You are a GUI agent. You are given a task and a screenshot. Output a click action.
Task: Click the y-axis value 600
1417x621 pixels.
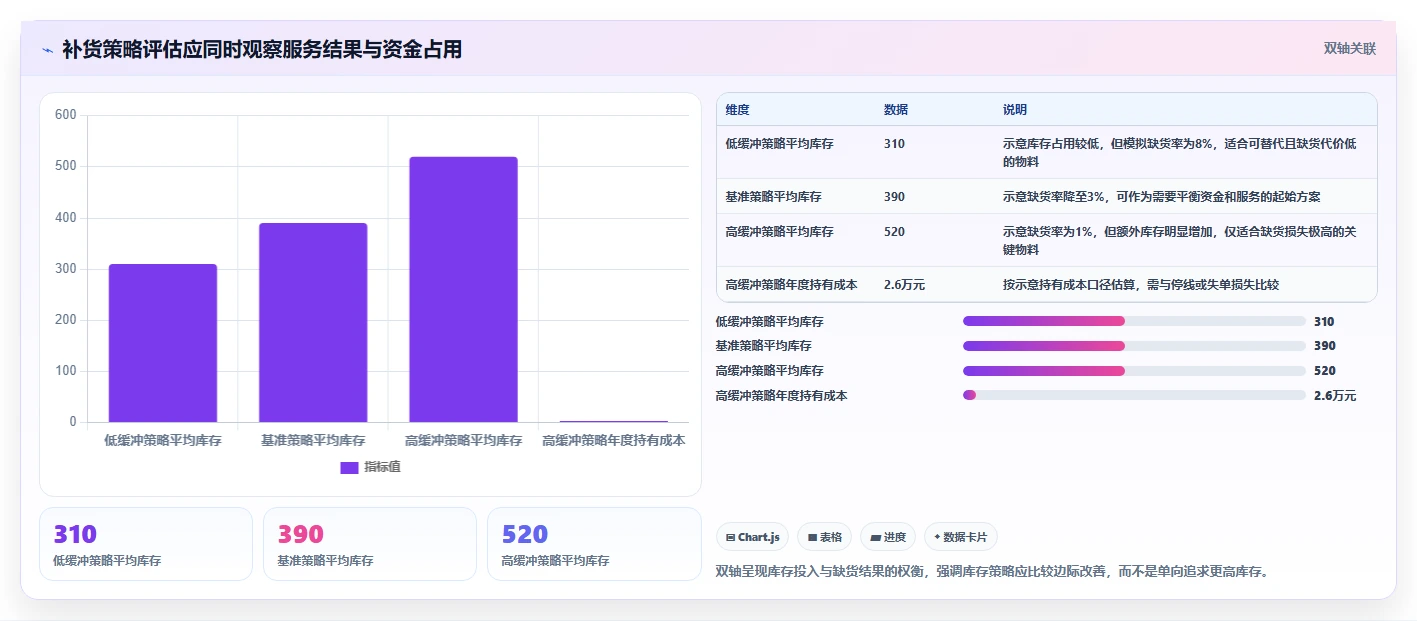click(66, 115)
